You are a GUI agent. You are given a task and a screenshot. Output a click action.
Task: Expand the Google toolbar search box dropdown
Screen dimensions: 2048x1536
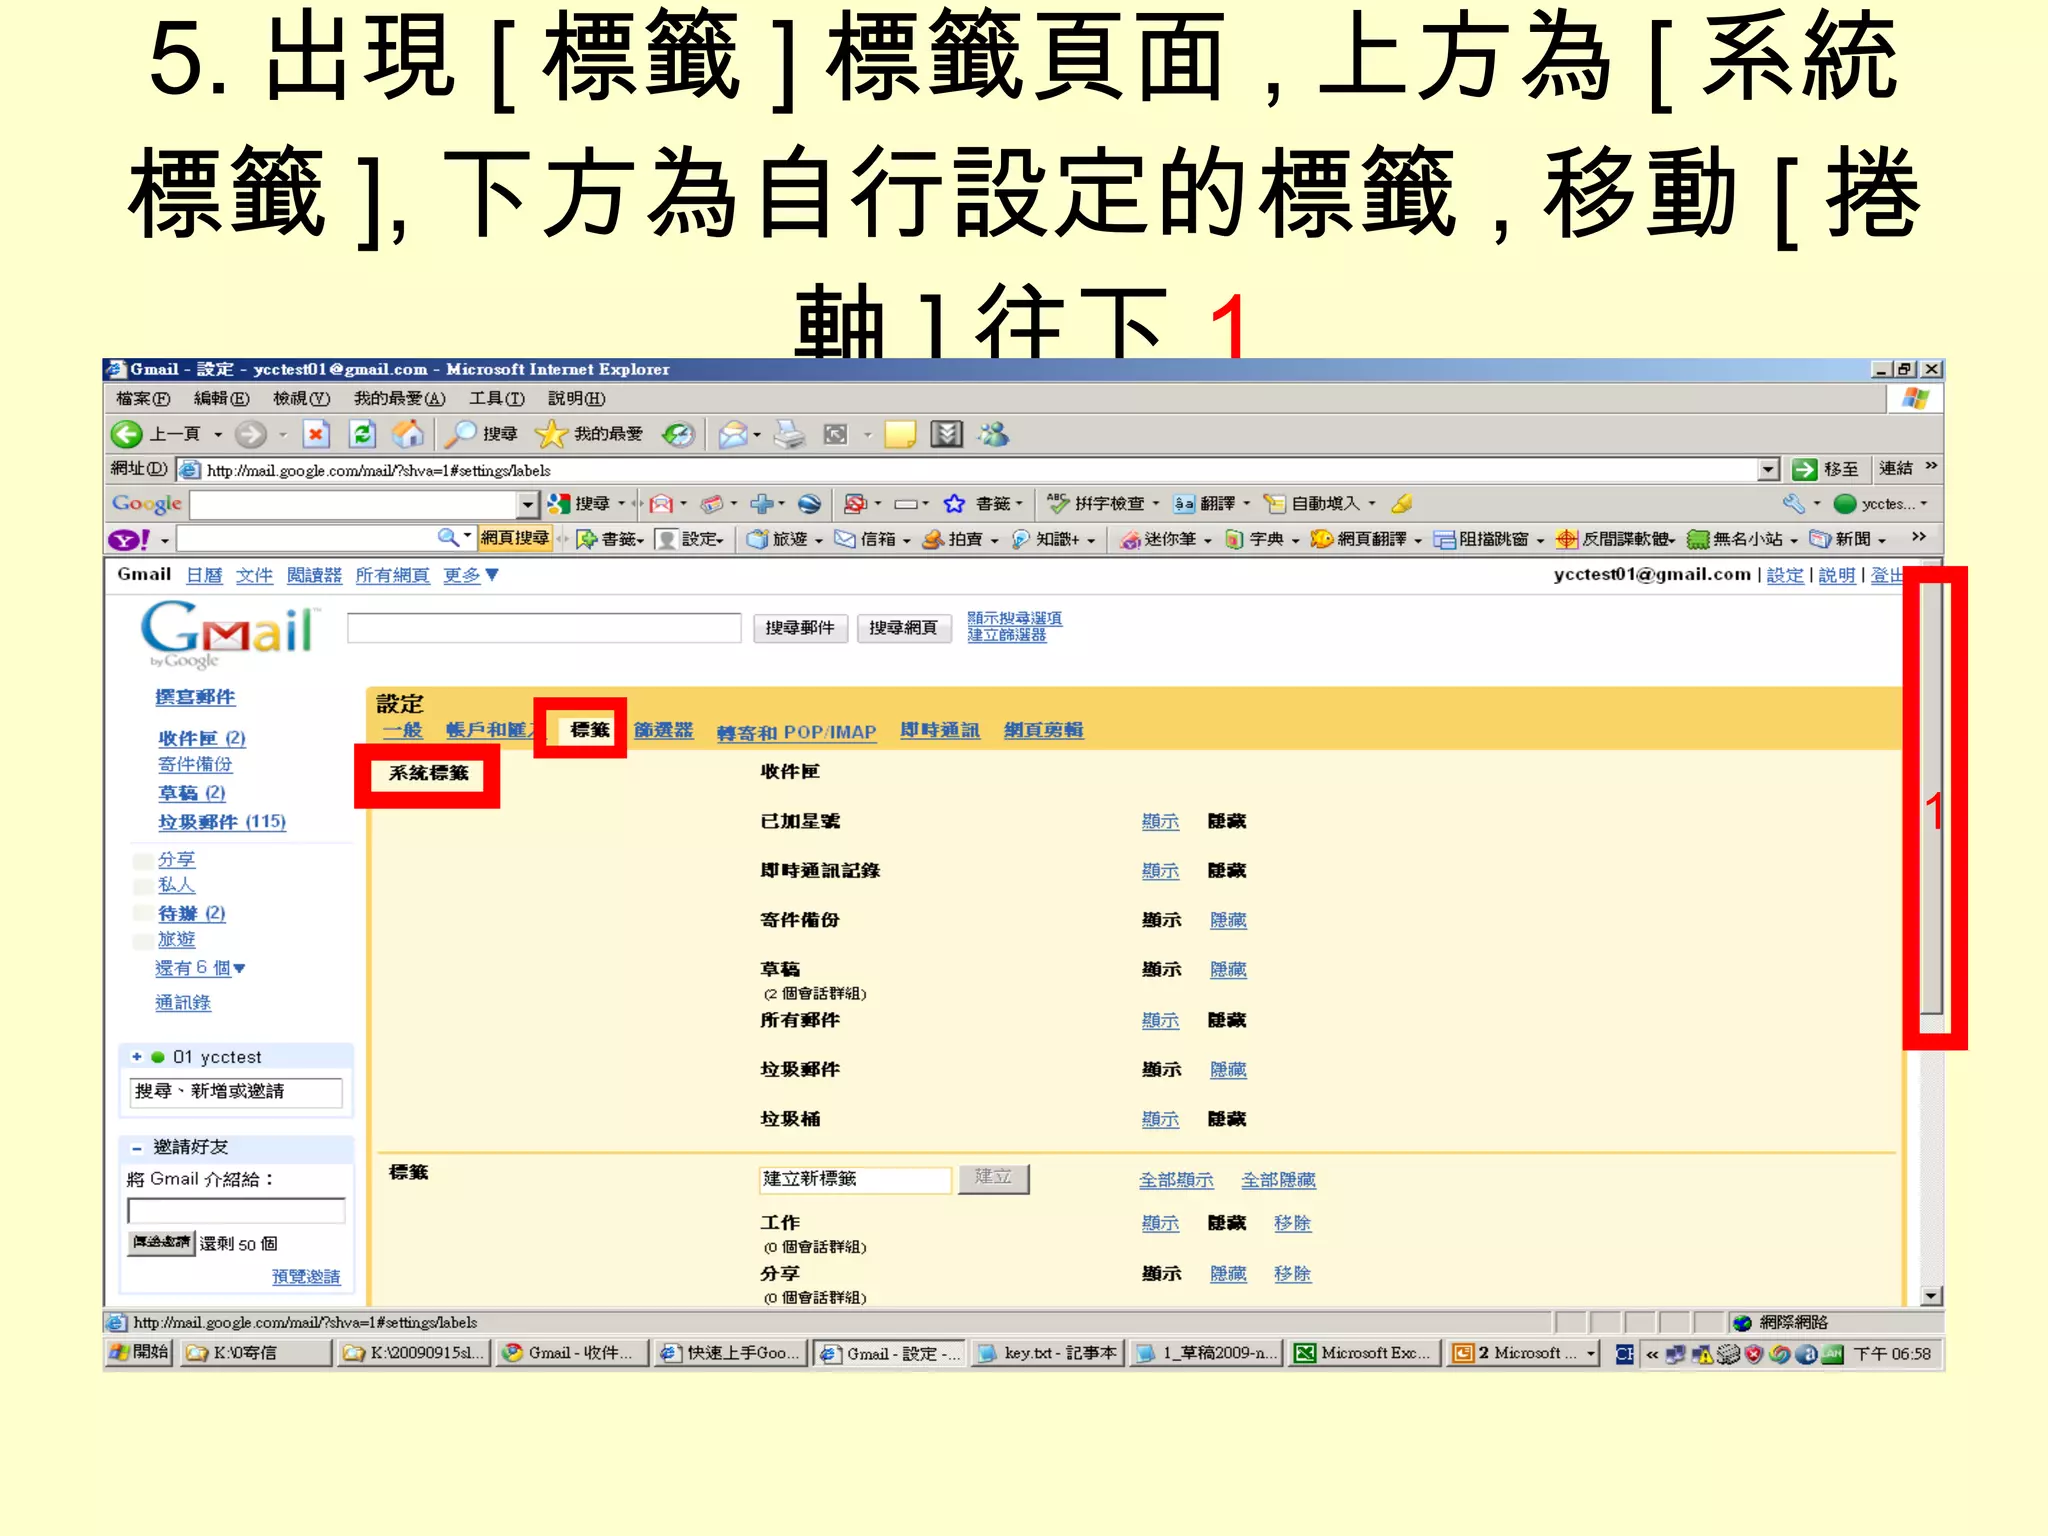pyautogui.click(x=527, y=504)
